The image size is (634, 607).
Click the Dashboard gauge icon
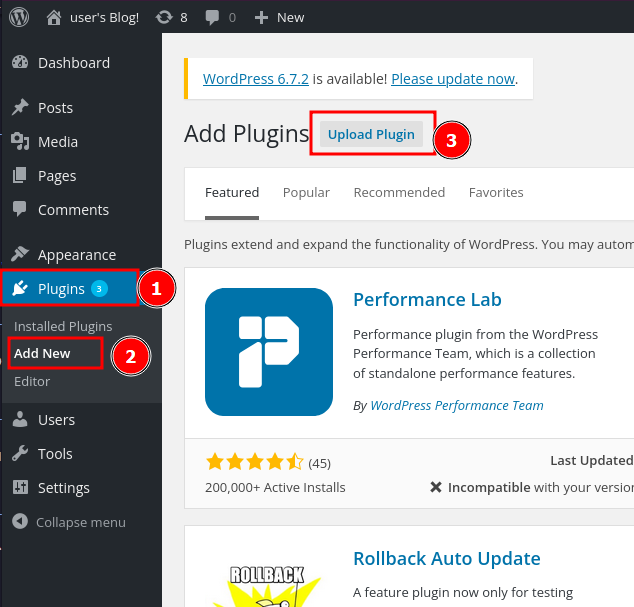point(20,62)
